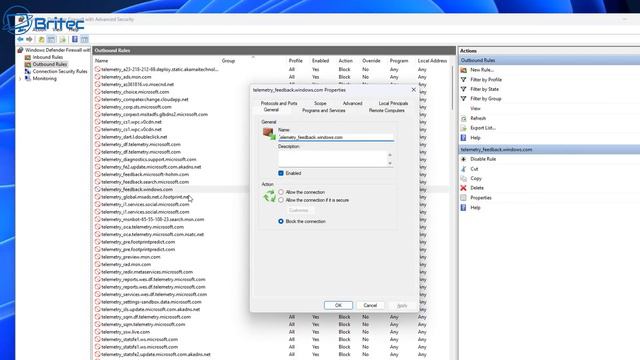Screen dimensions: 640x360
Task: Expand the Monitoring tree node
Action: tap(20, 79)
